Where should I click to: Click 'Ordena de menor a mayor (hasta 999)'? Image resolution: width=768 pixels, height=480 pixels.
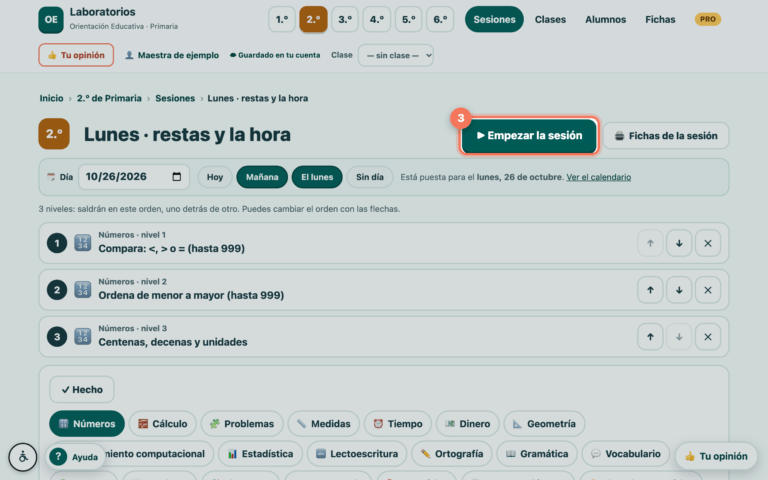click(x=191, y=295)
